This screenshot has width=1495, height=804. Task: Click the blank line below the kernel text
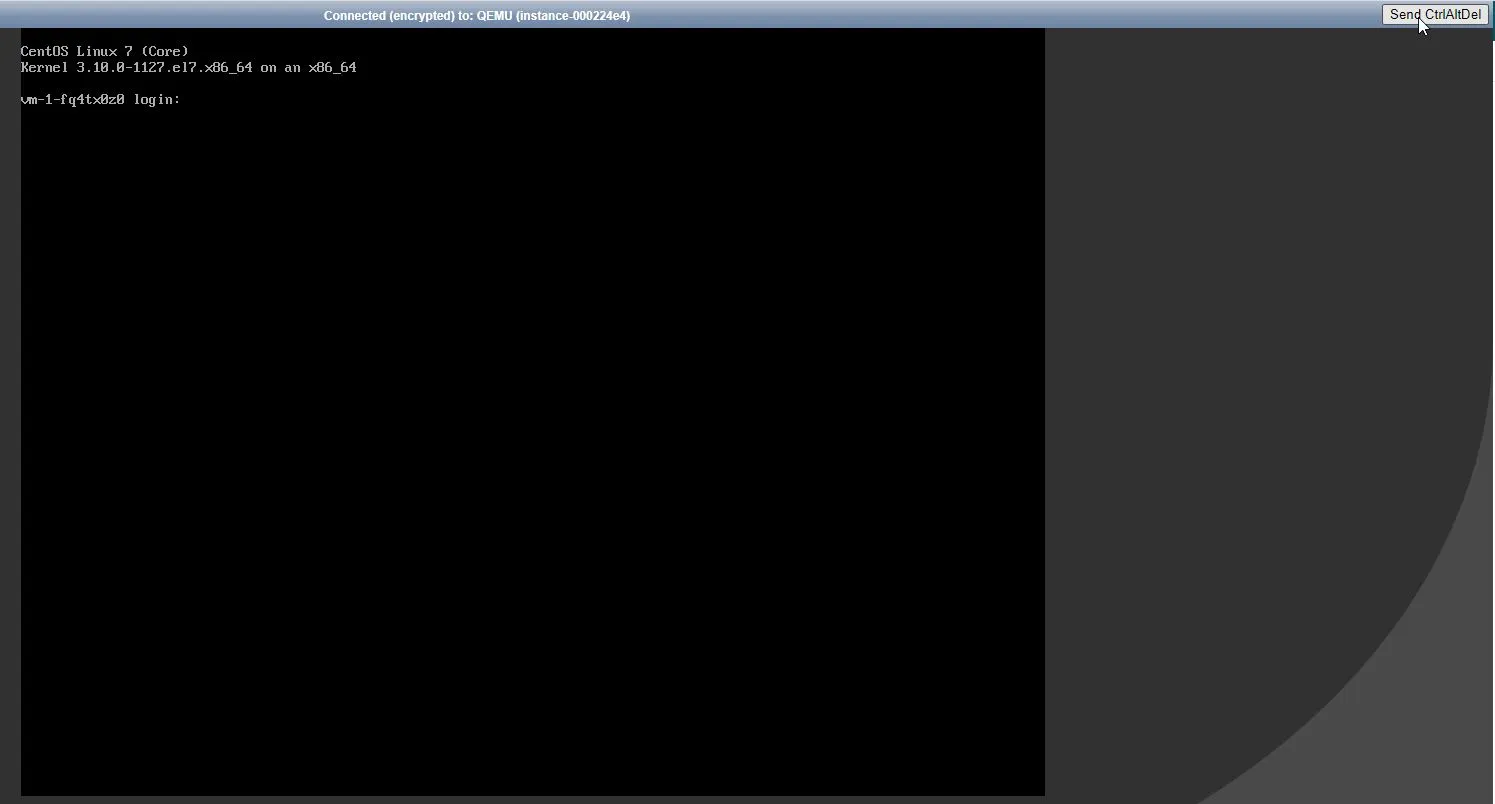click(x=200, y=83)
